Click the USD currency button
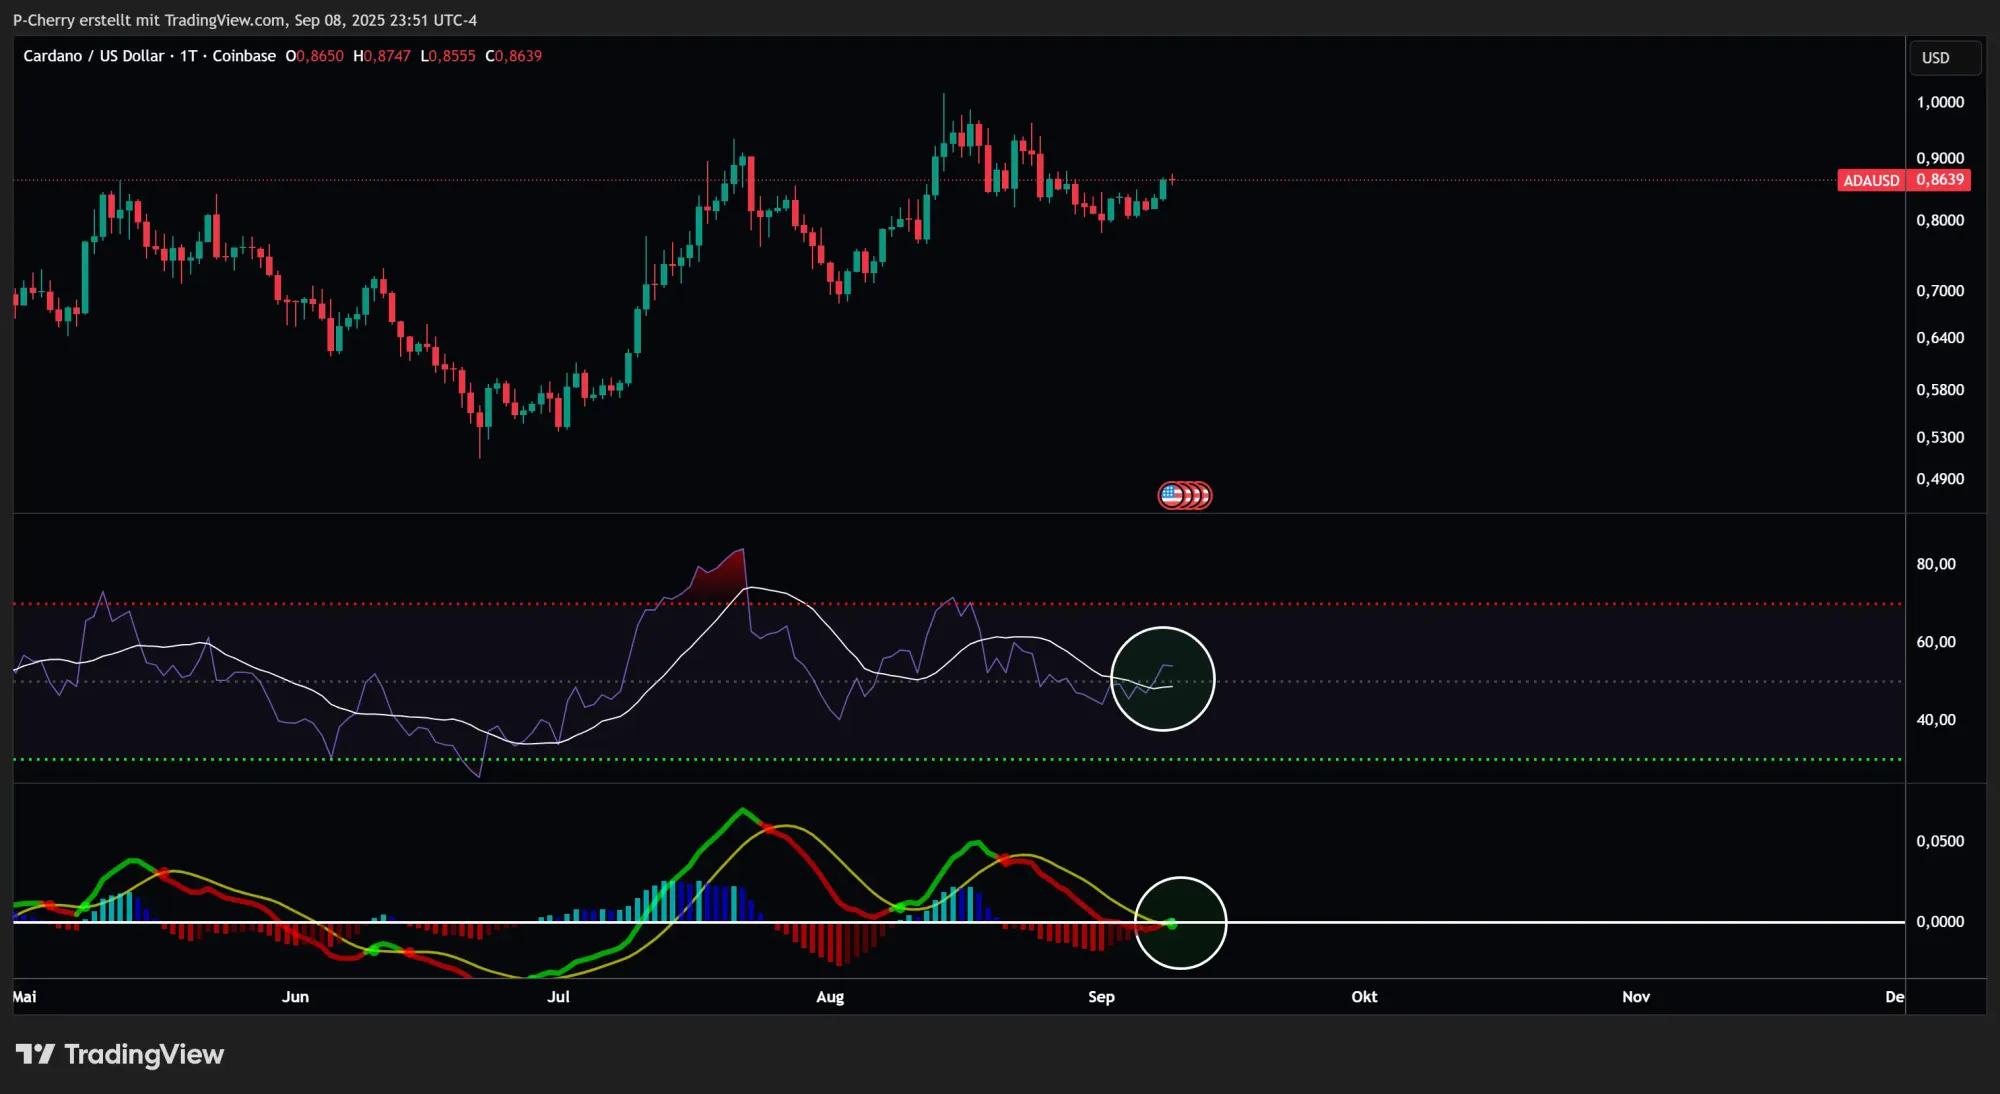The image size is (2000, 1094). [1944, 58]
